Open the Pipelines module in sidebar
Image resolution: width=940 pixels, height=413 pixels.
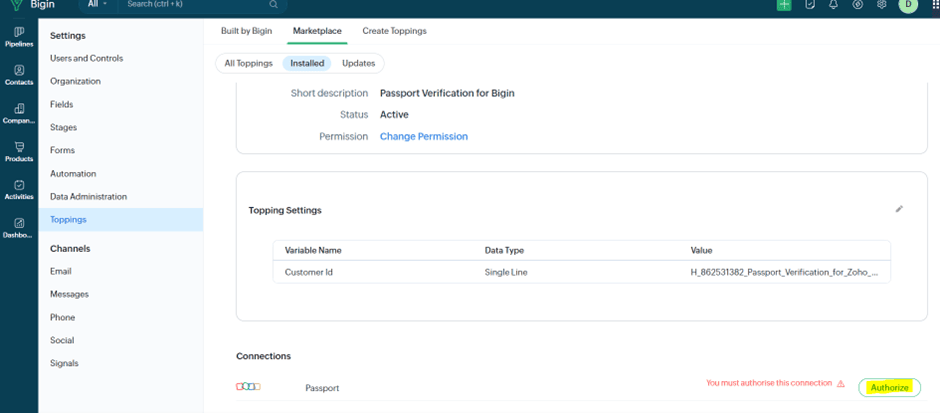coord(19,37)
